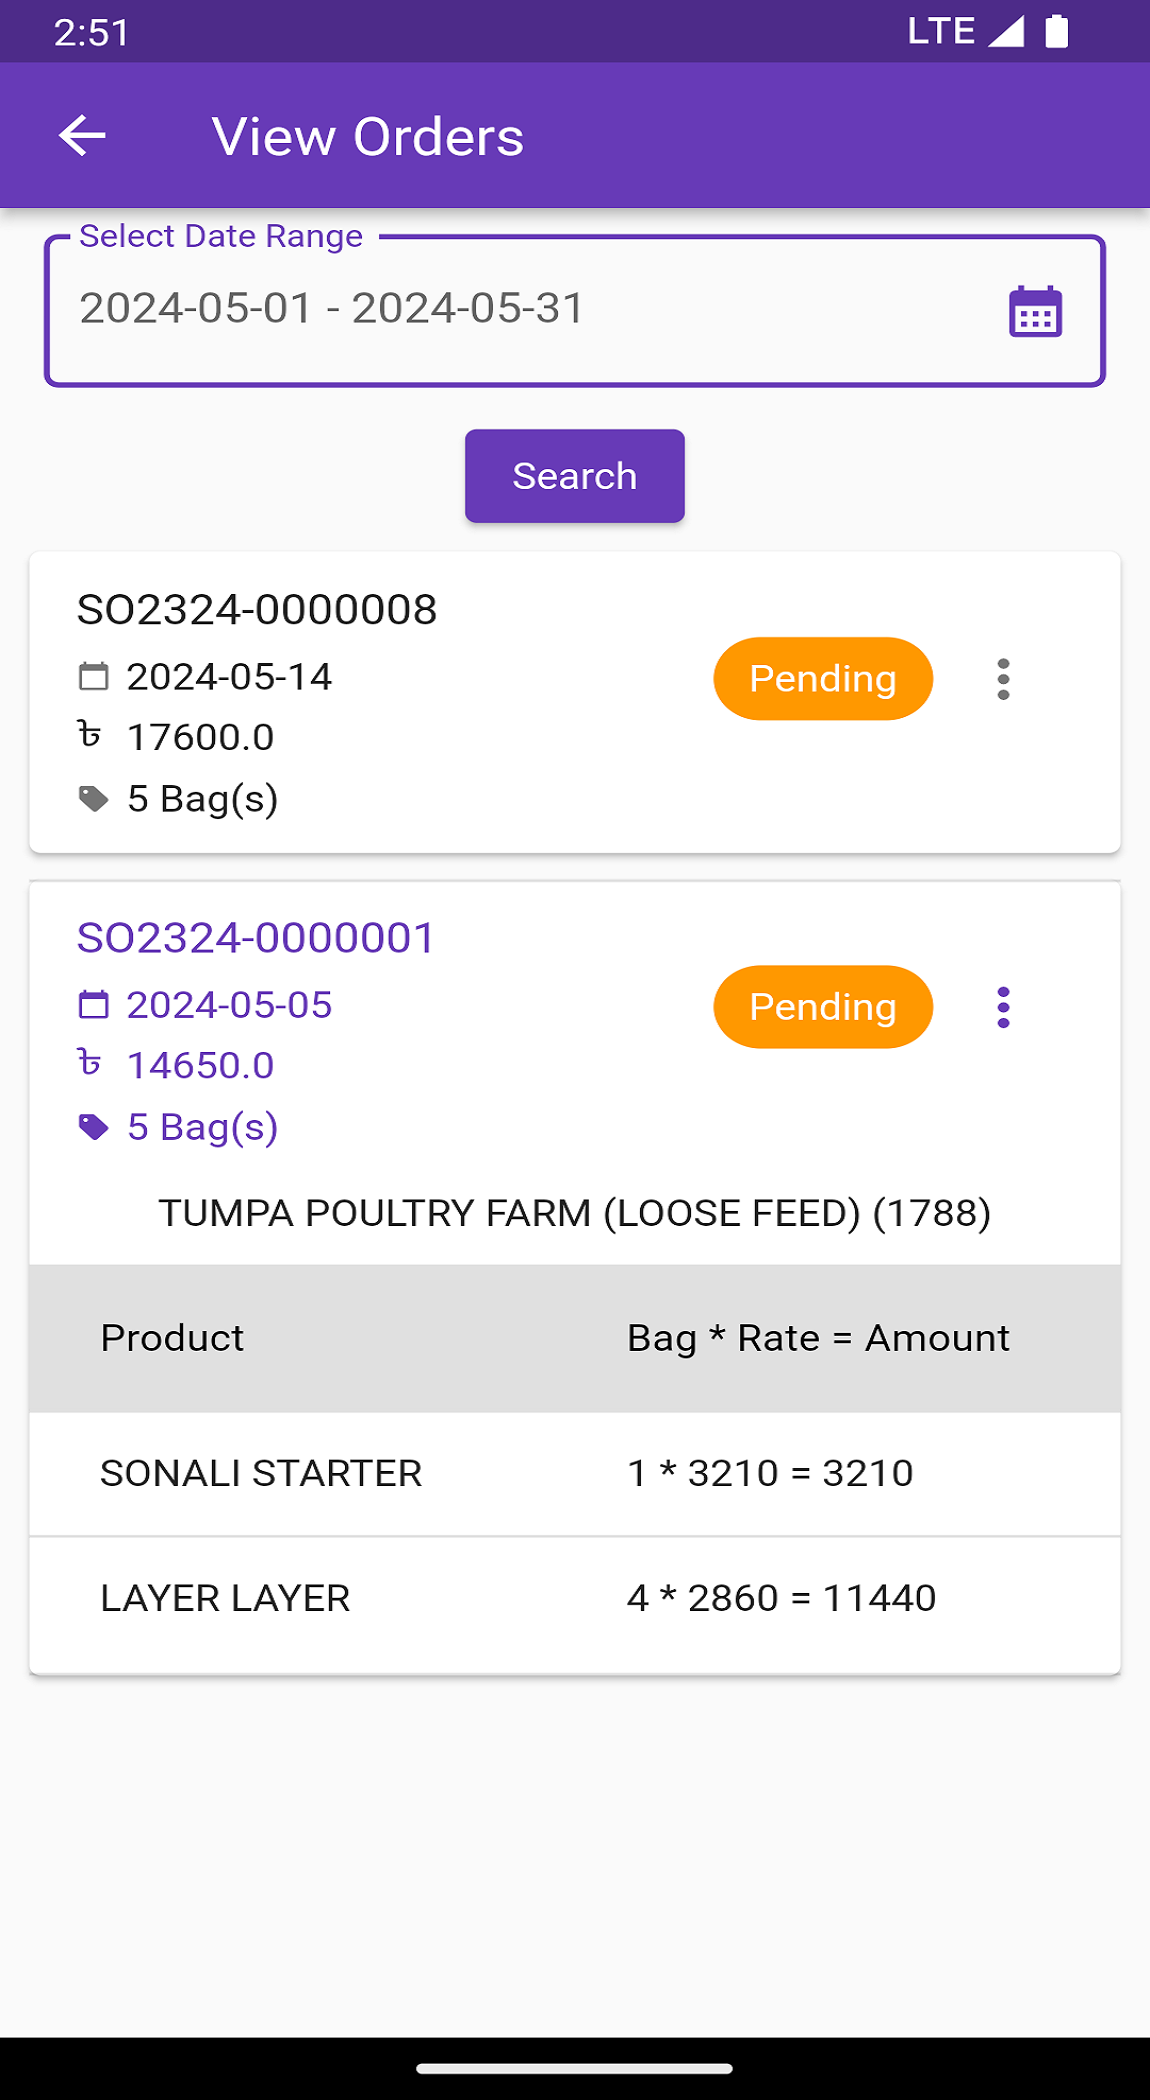Select the LAYER LAYER product row
The width and height of the screenshot is (1150, 2100).
574,1599
